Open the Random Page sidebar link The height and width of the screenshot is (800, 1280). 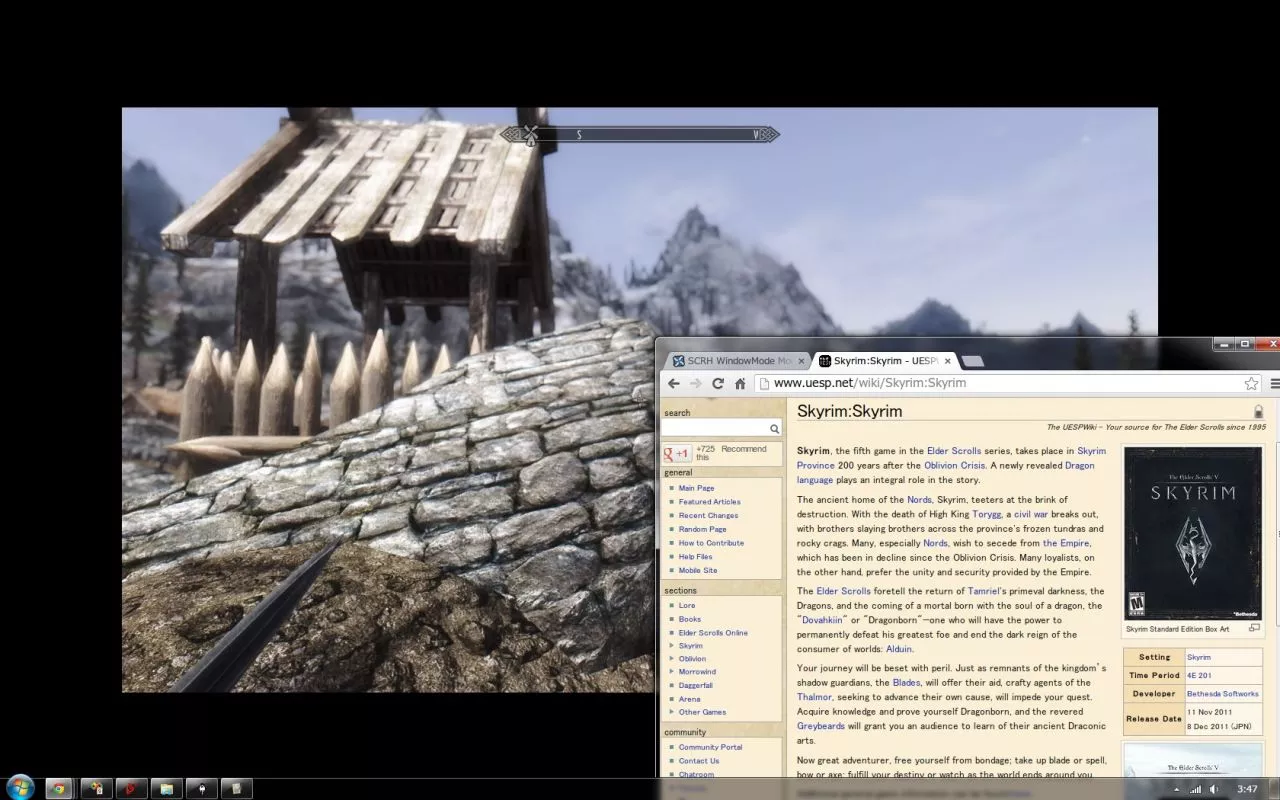click(x=702, y=529)
